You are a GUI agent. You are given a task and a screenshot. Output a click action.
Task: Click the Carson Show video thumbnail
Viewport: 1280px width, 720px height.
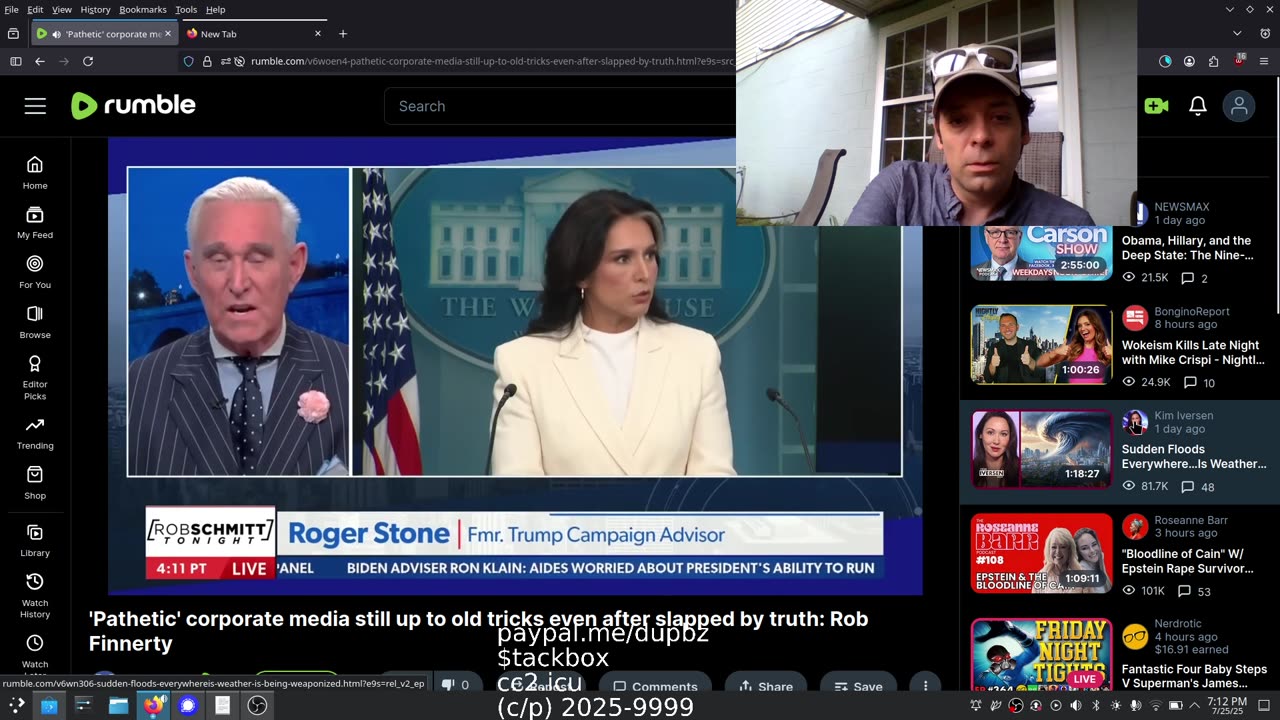(x=1041, y=253)
